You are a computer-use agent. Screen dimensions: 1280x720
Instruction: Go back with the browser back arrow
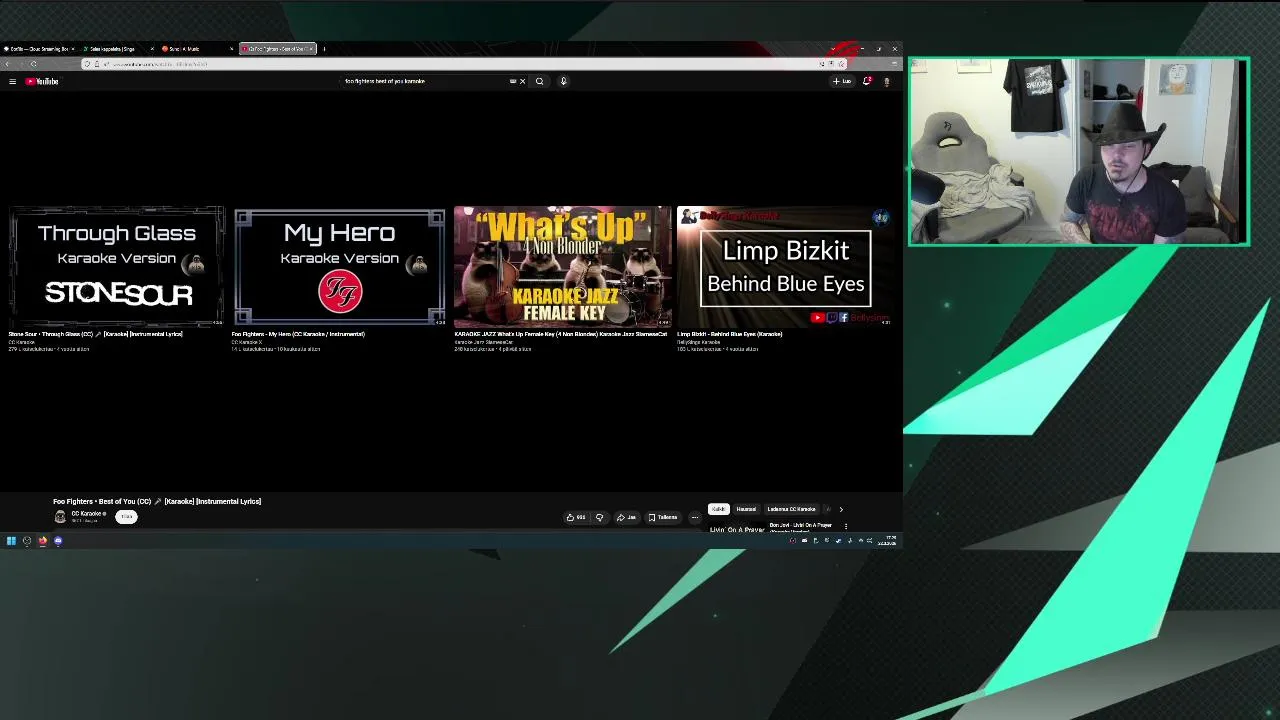click(7, 64)
